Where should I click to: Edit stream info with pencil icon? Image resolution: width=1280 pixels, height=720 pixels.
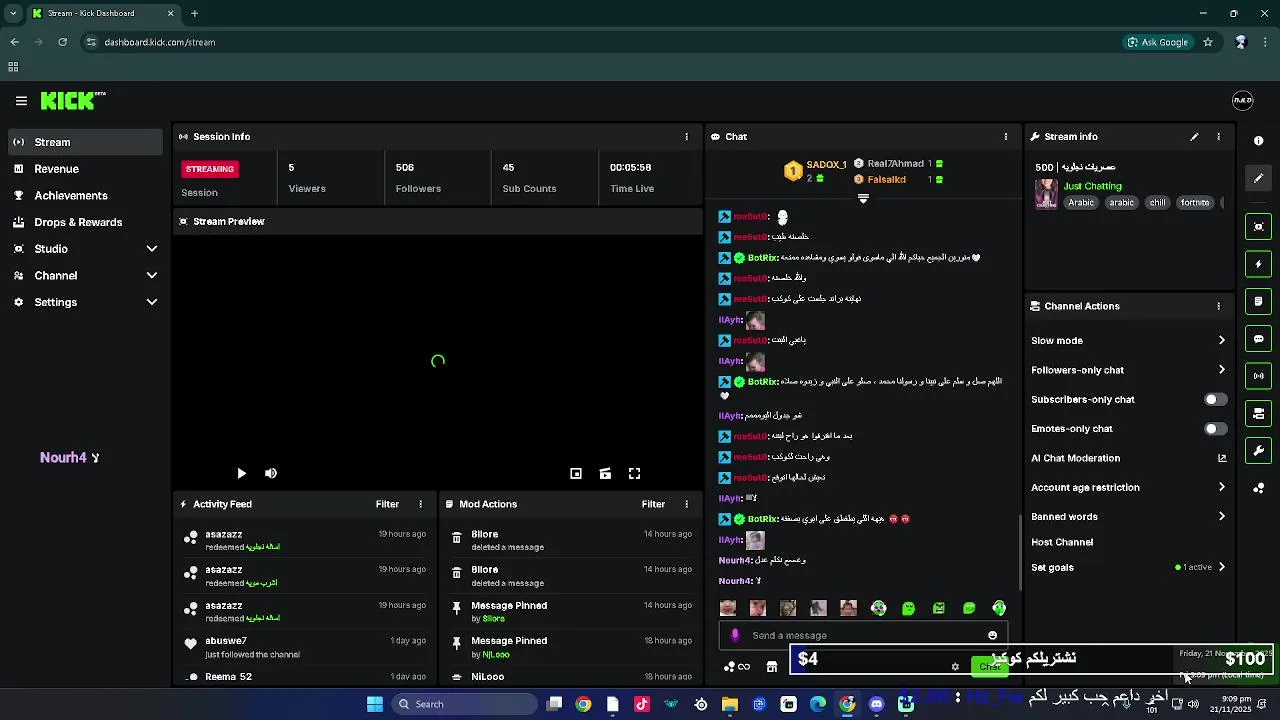[x=1194, y=137]
